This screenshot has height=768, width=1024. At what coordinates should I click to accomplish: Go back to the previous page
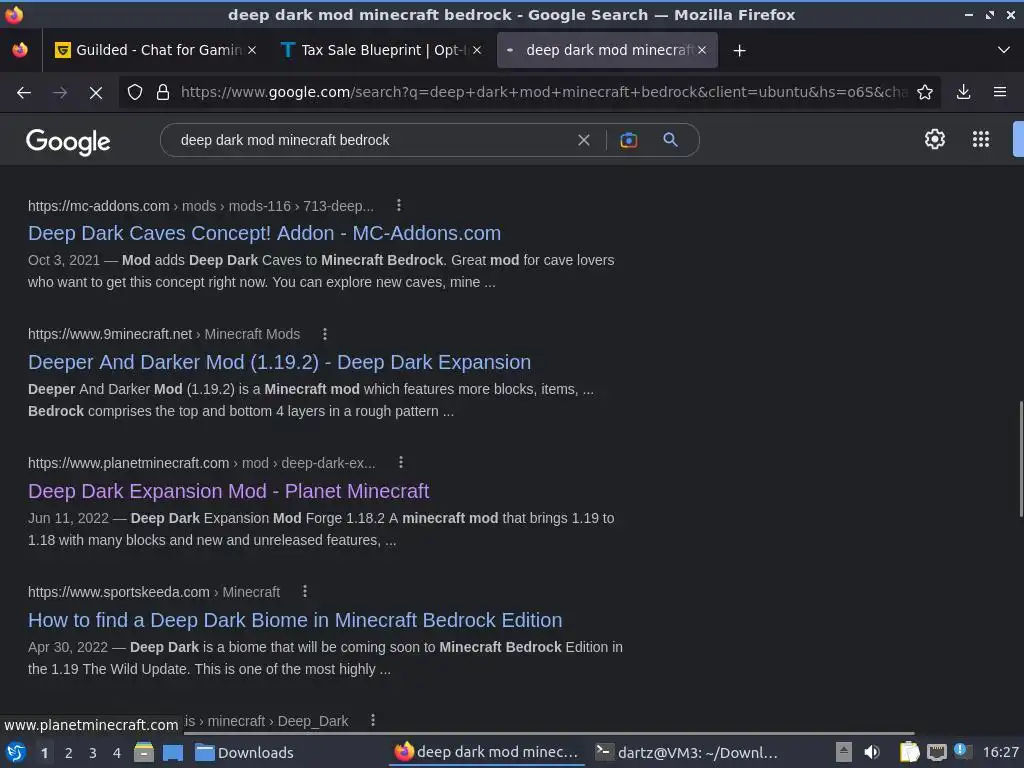coord(24,93)
